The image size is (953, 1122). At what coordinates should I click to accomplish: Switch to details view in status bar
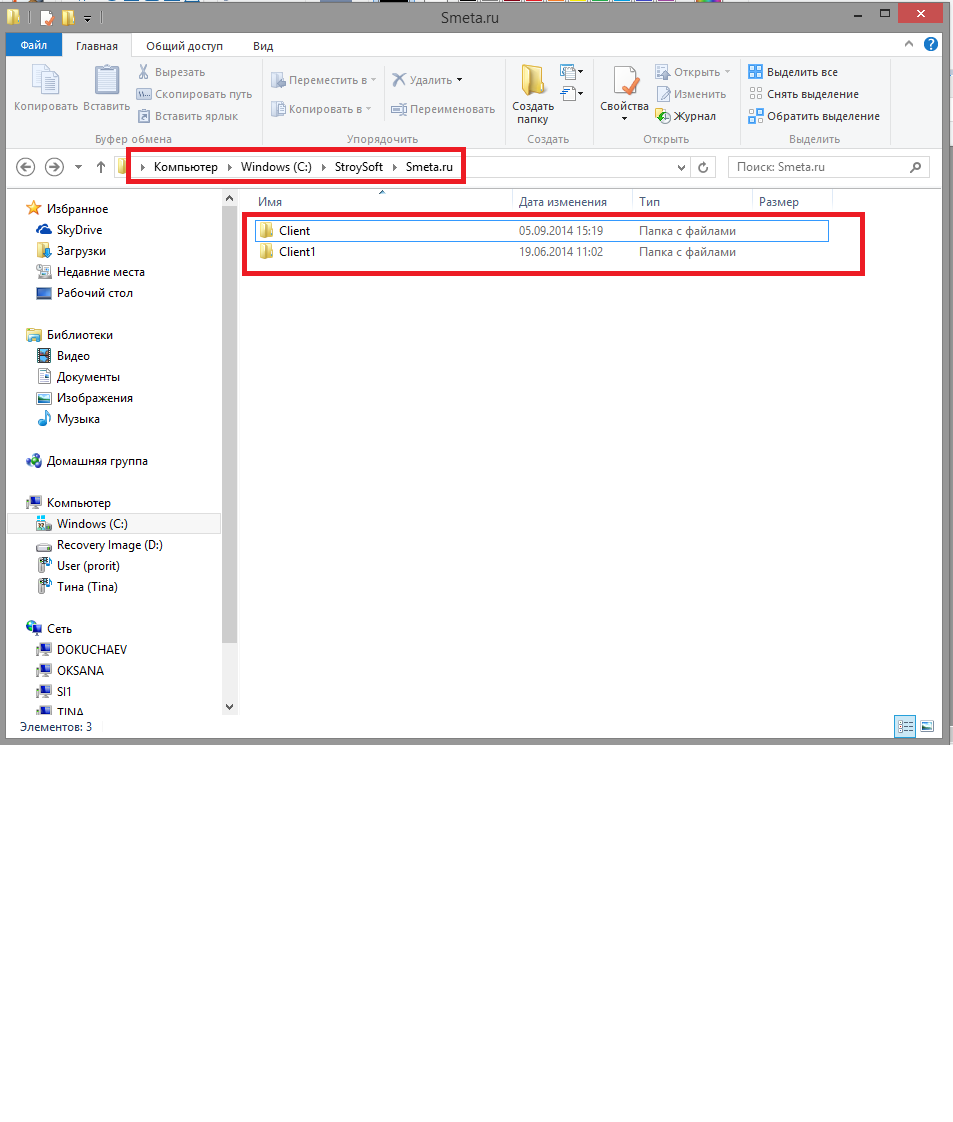[905, 727]
